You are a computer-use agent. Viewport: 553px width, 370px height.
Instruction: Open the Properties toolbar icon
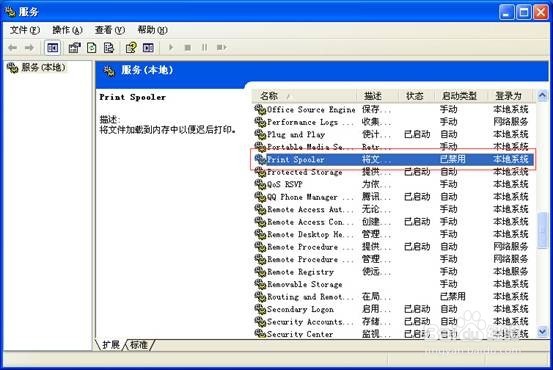(x=74, y=47)
